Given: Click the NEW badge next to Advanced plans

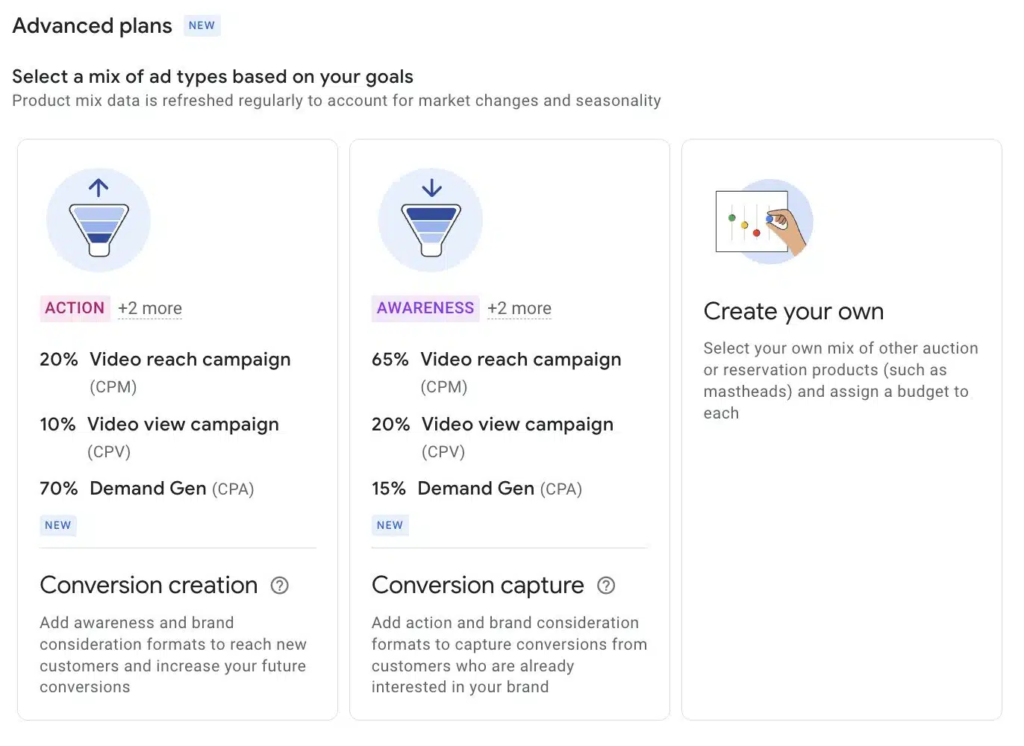Looking at the screenshot, I should pos(202,26).
